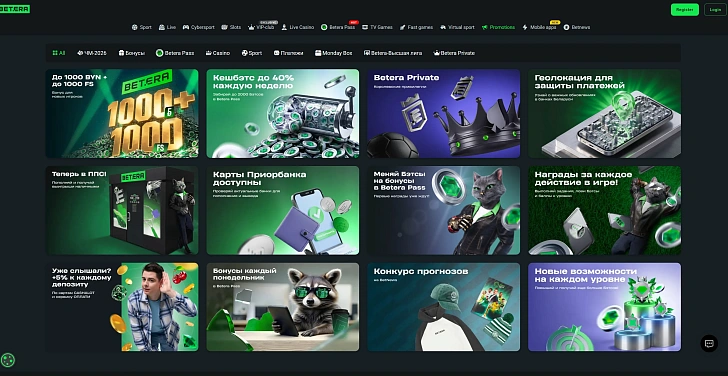Select the All promotions filter tab
Viewport: 728px width, 376px height.
(x=58, y=53)
